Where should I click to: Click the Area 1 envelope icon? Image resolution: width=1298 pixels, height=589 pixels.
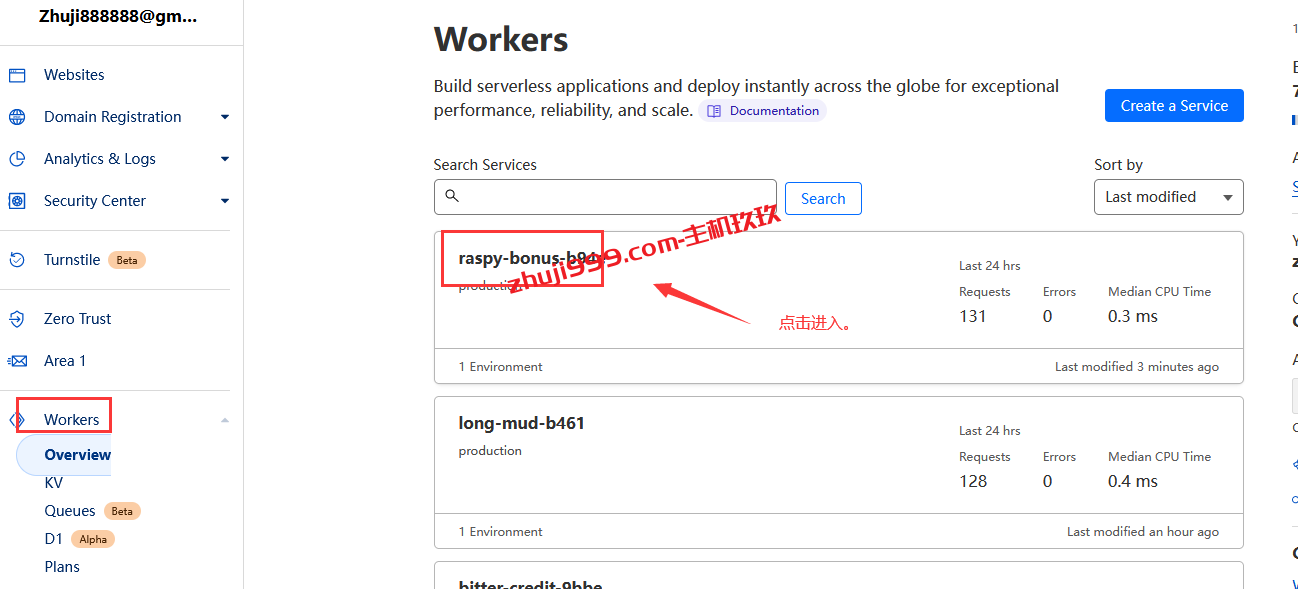click(x=17, y=361)
